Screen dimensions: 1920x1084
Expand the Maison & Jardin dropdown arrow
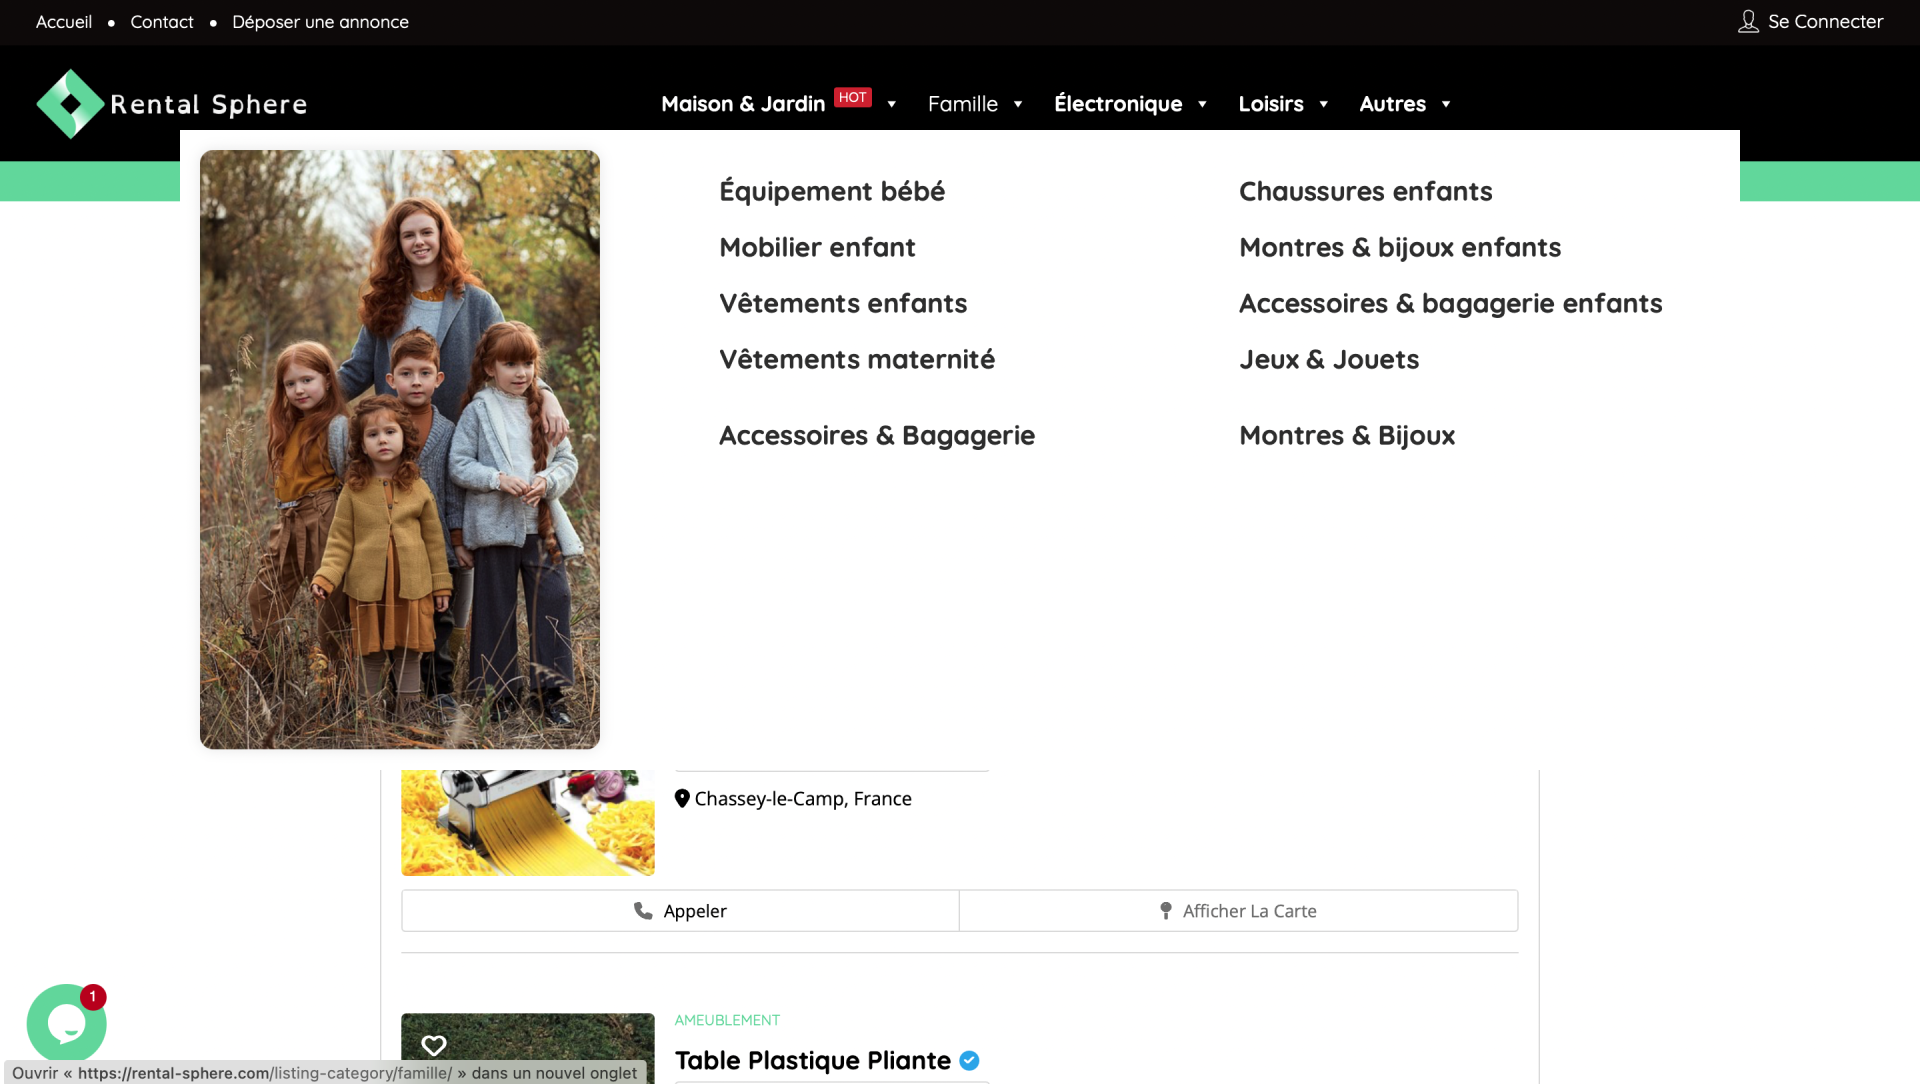click(891, 104)
